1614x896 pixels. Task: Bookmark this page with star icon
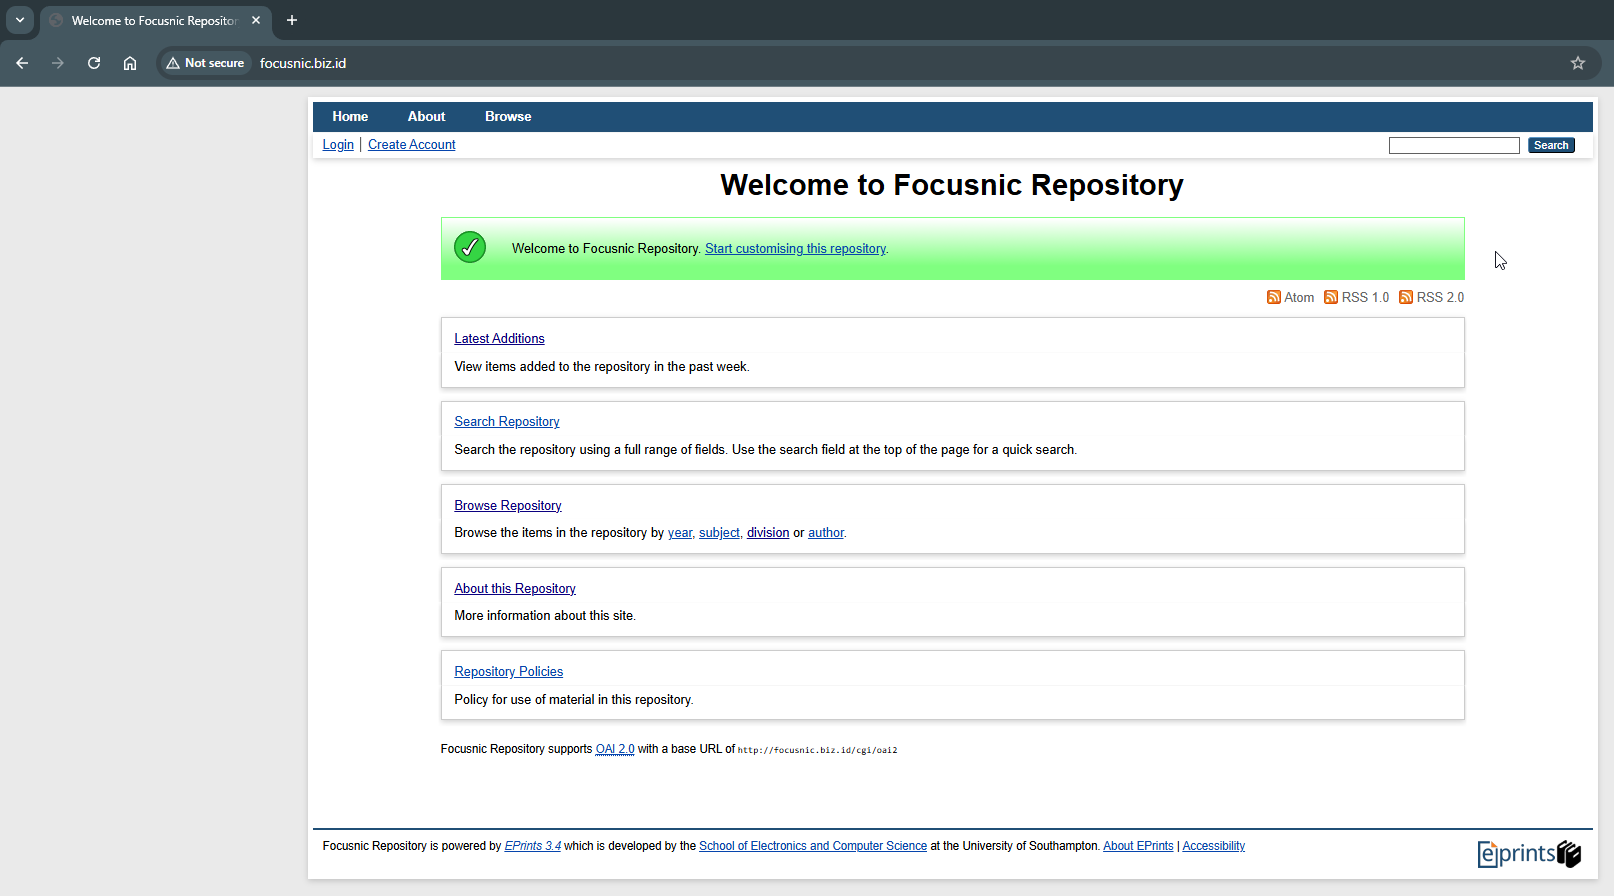pyautogui.click(x=1577, y=63)
